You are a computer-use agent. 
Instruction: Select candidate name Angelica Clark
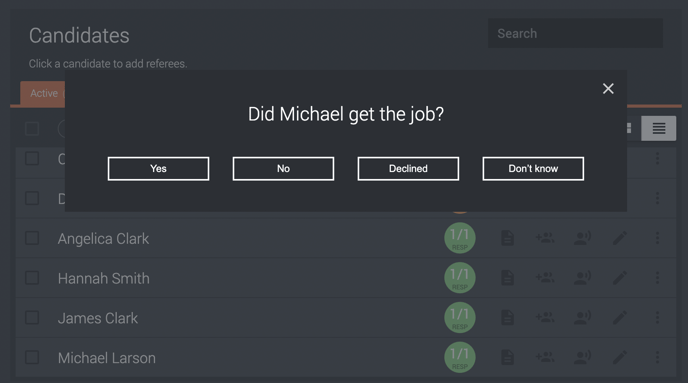pyautogui.click(x=103, y=239)
